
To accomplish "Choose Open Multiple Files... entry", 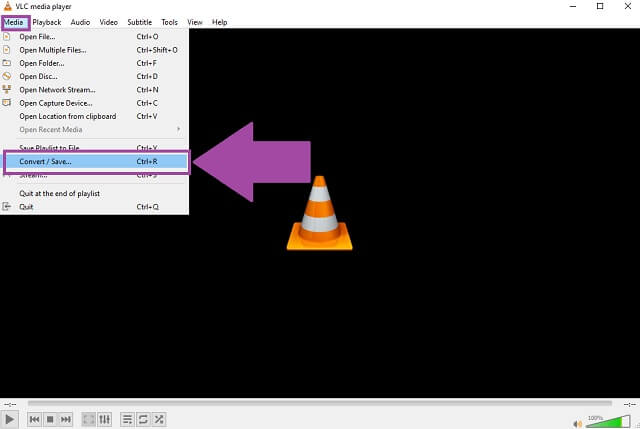I will click(95, 50).
